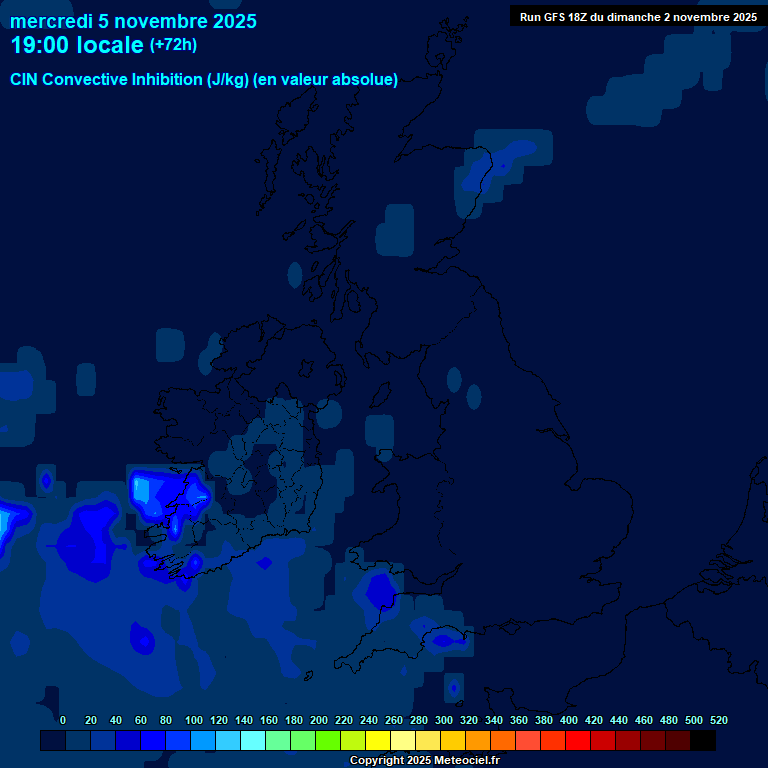Click the bright red swatch below 400

pos(578,741)
